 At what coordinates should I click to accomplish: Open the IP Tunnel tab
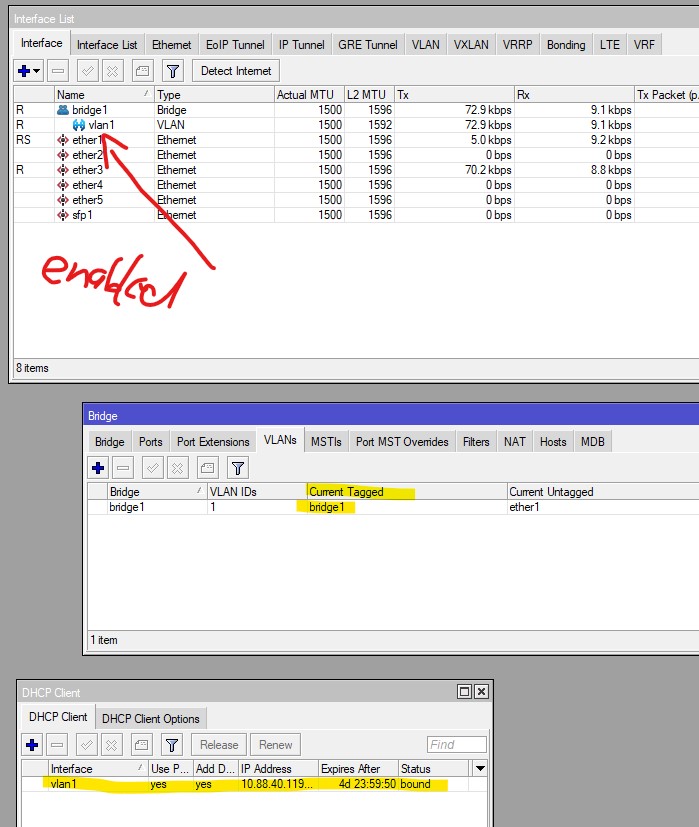(301, 45)
